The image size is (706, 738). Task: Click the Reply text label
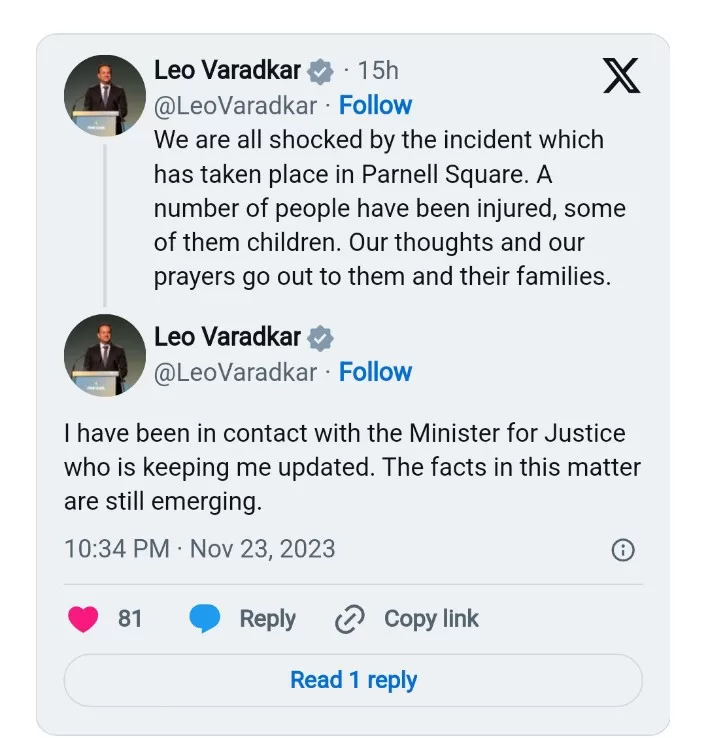tap(267, 619)
